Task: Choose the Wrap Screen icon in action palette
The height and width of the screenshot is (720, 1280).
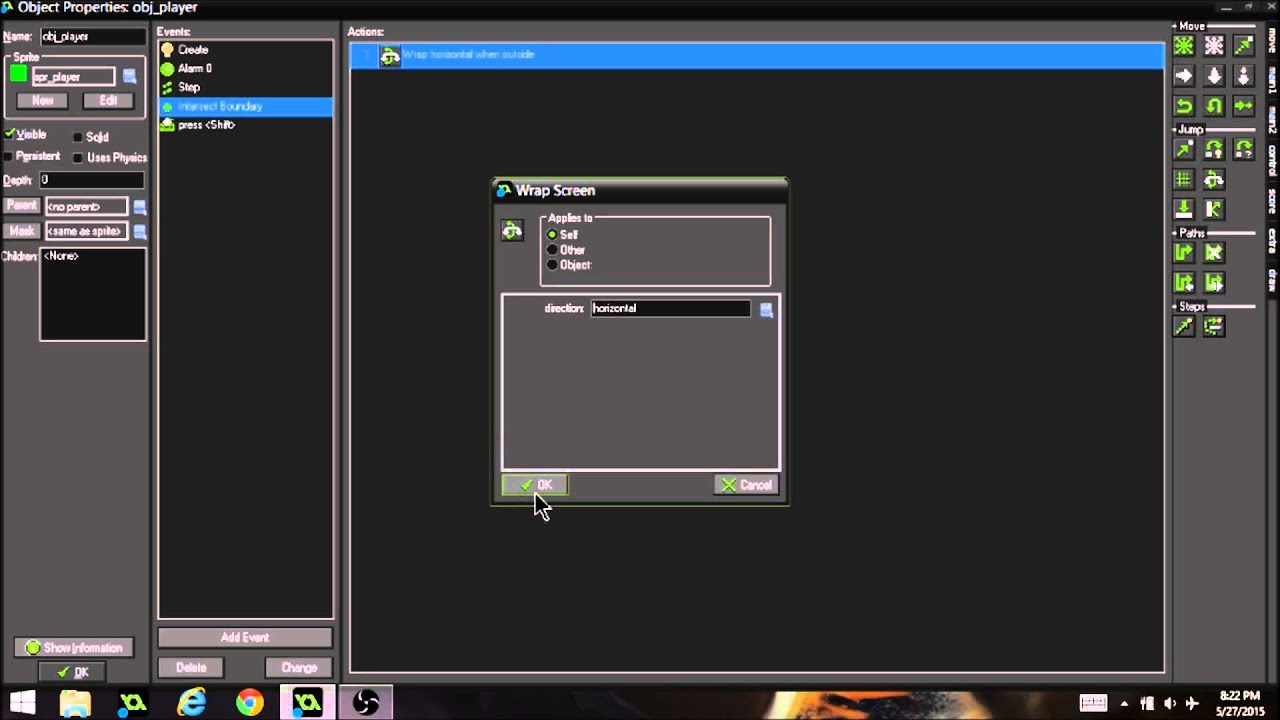Action: pyautogui.click(x=1214, y=180)
